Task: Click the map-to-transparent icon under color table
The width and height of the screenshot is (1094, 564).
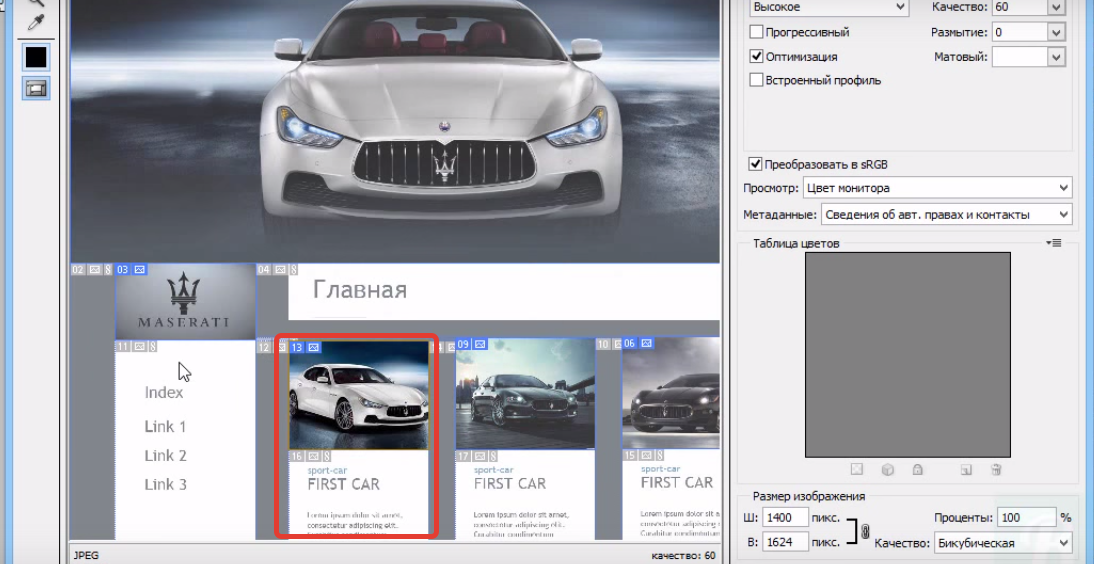Action: [857, 469]
